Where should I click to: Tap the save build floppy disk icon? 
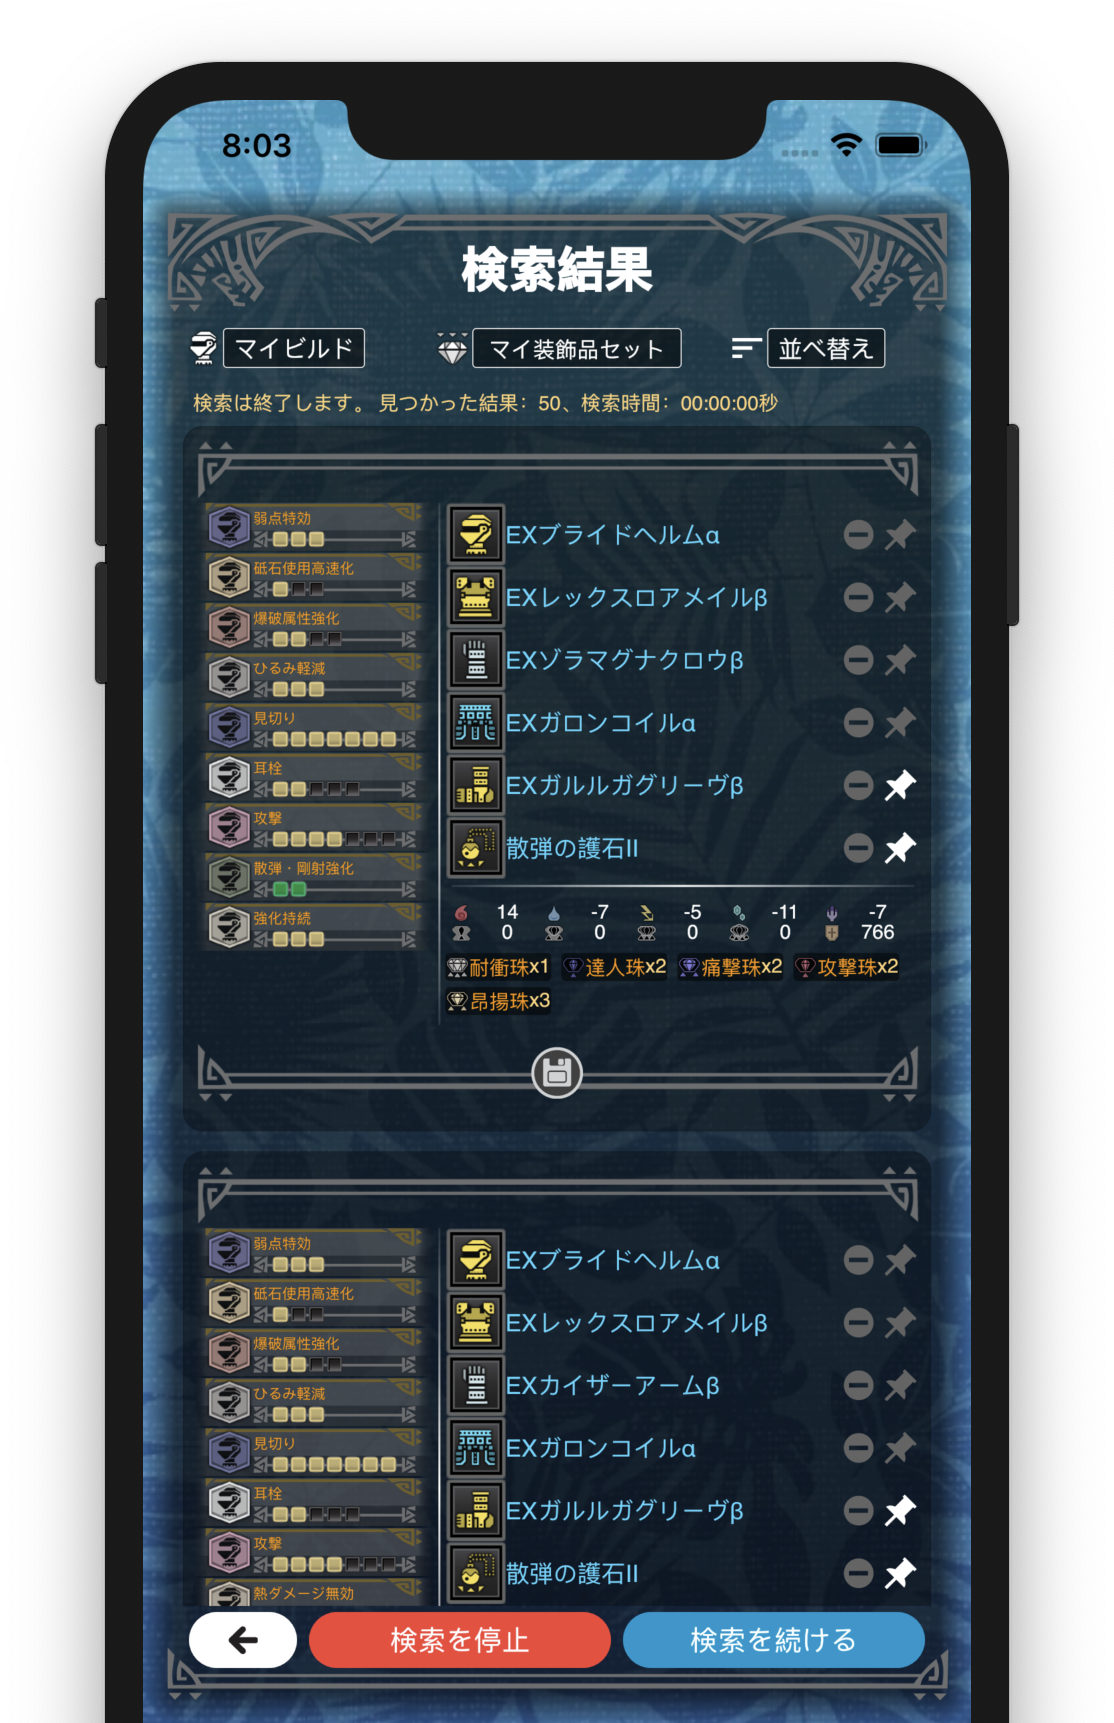[557, 1073]
